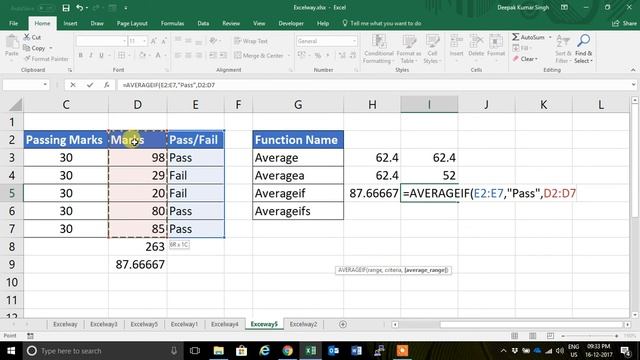Select the Excelway sheet tab
The image size is (640, 360).
pyautogui.click(x=65, y=324)
